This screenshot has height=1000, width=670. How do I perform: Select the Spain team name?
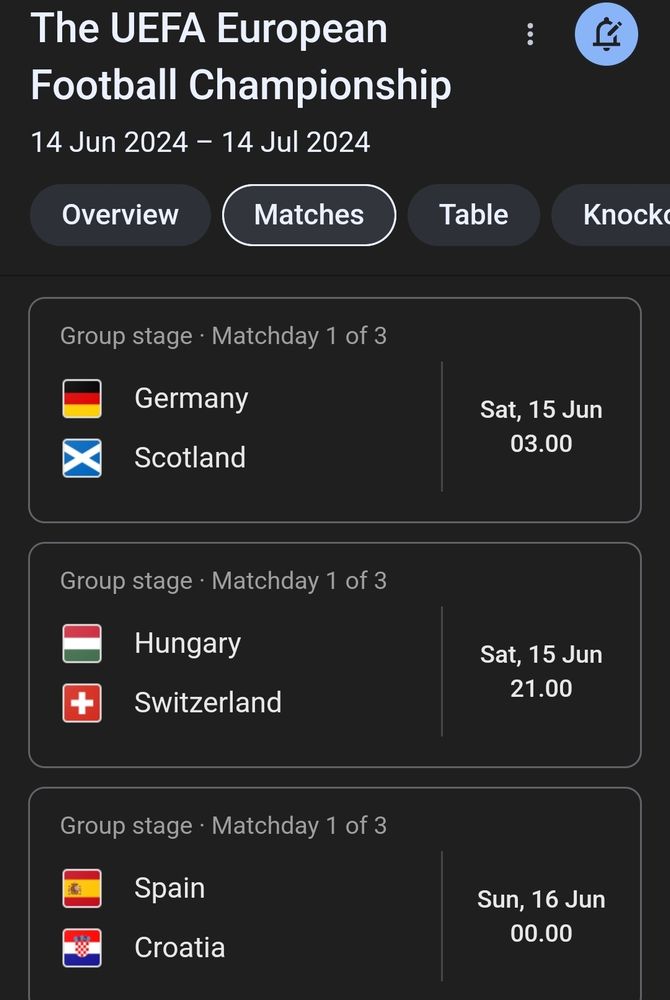point(170,889)
